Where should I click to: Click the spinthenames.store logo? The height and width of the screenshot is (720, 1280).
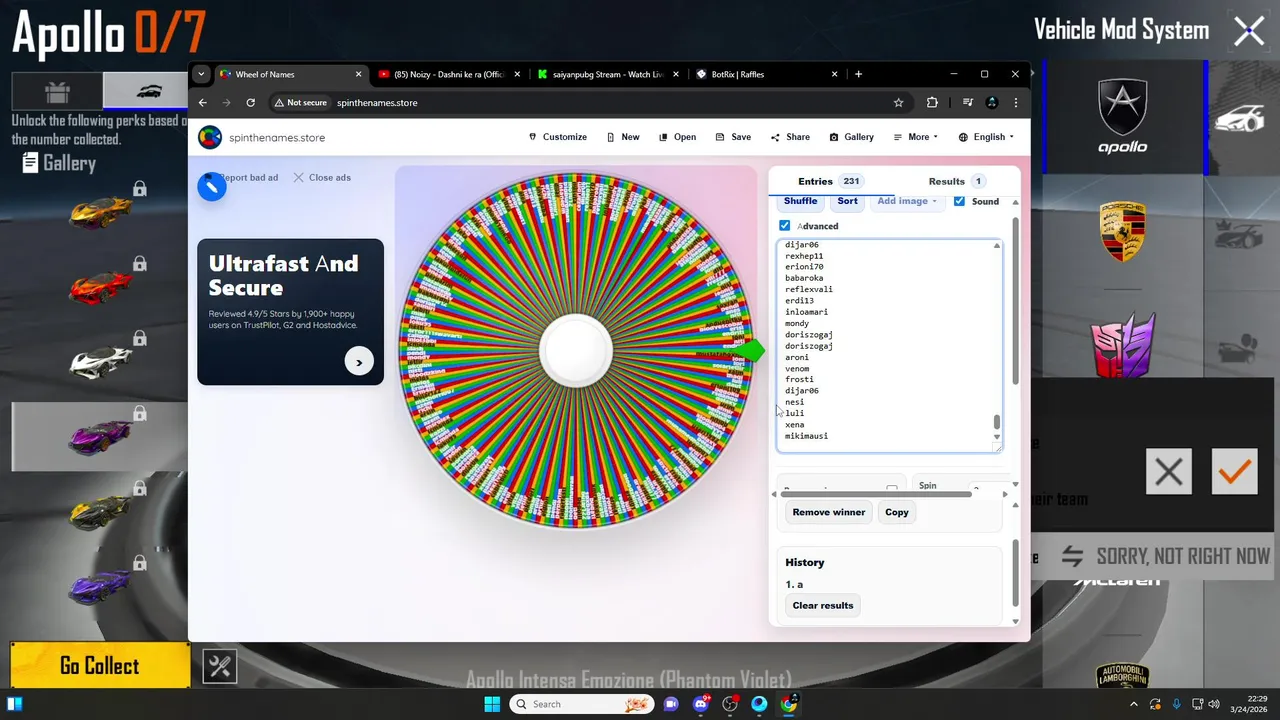209,137
